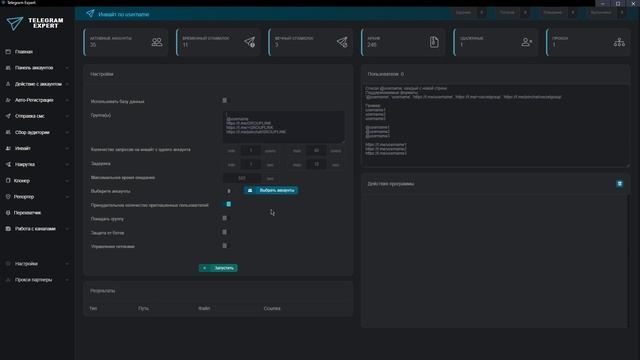This screenshot has width=640, height=360.
Task: Click the deleted accounts person icon
Action: click(x=527, y=42)
